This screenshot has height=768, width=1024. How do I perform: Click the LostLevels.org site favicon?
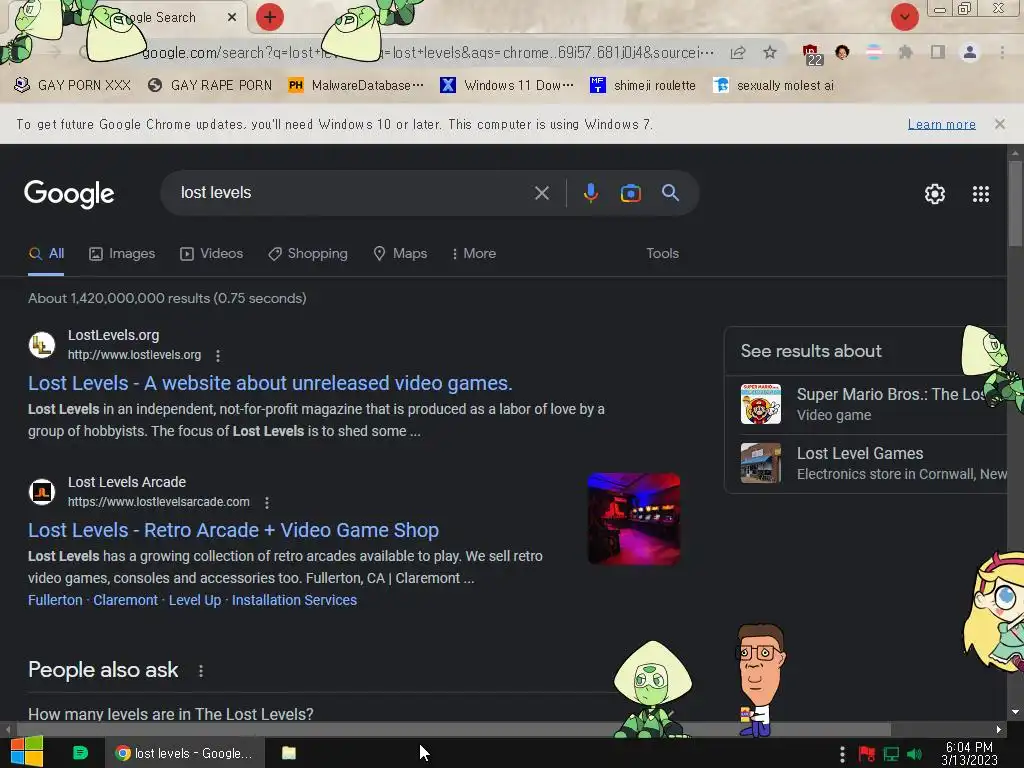click(42, 345)
